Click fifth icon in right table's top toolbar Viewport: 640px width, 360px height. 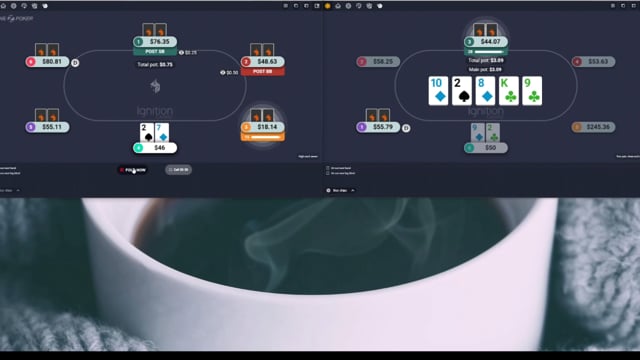point(369,6)
